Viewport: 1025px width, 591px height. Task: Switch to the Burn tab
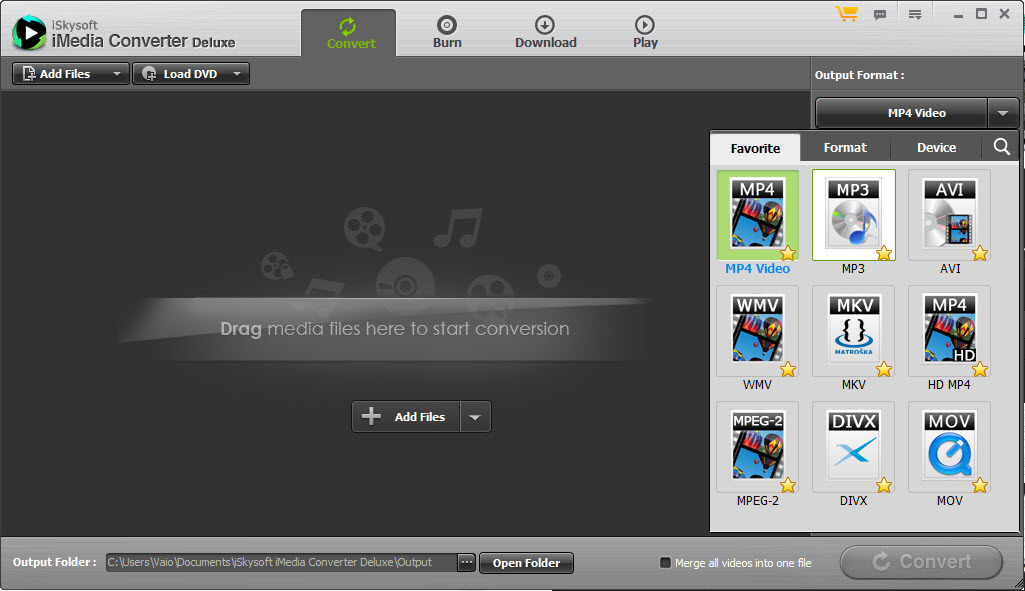coord(447,33)
